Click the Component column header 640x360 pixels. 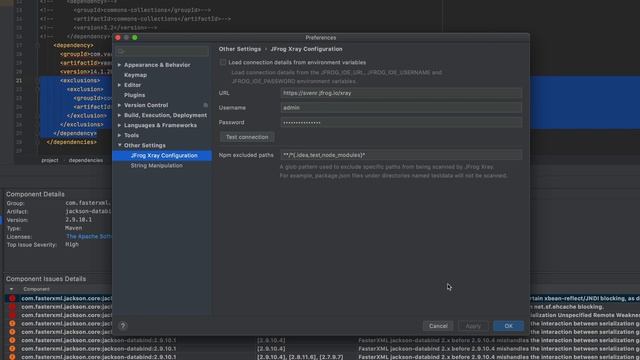point(36,289)
